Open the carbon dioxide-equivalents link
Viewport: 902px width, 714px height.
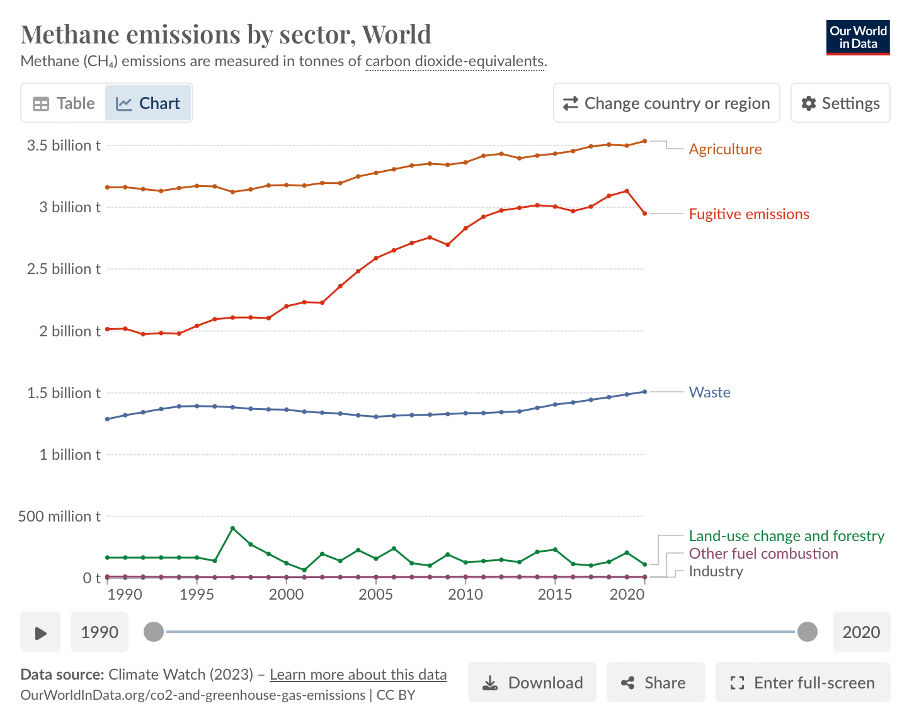point(454,61)
